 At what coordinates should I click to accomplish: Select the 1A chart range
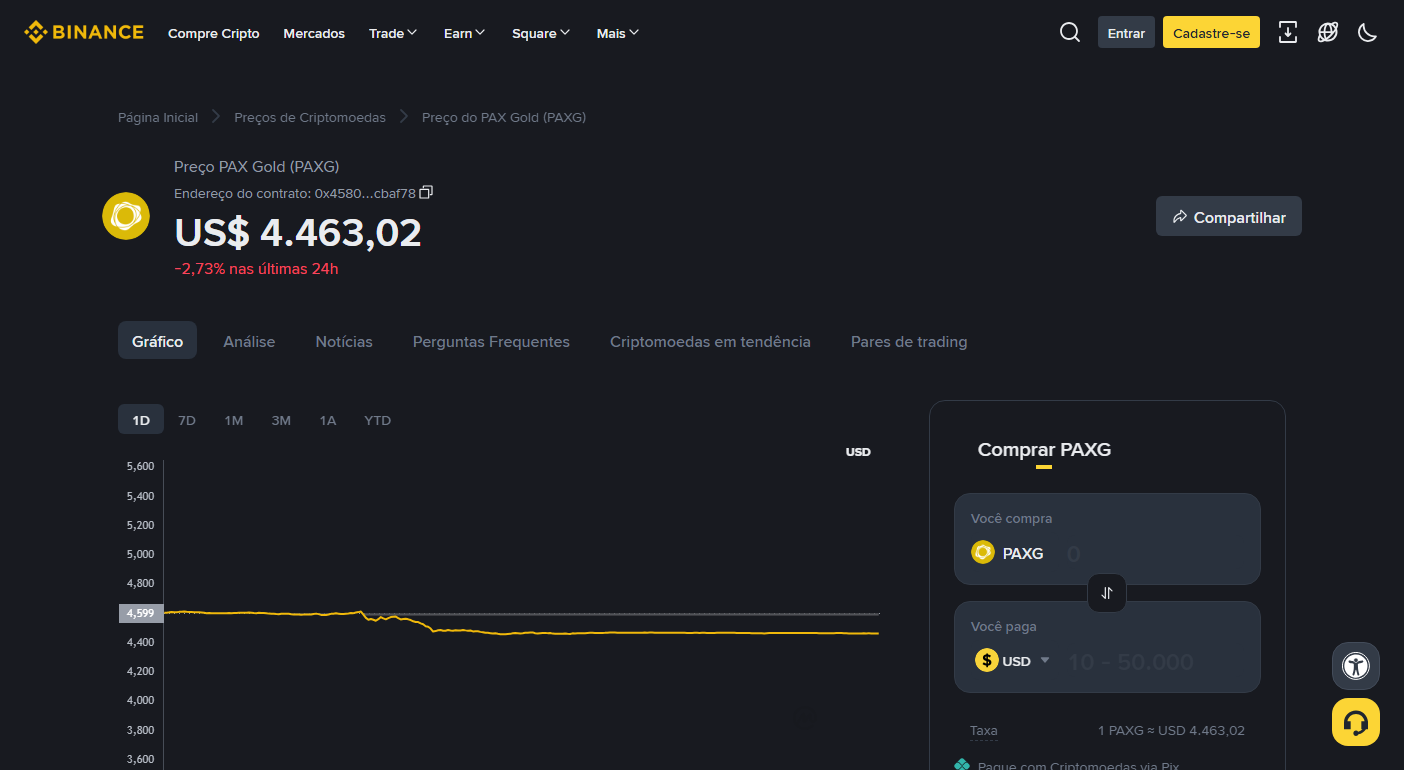(328, 420)
